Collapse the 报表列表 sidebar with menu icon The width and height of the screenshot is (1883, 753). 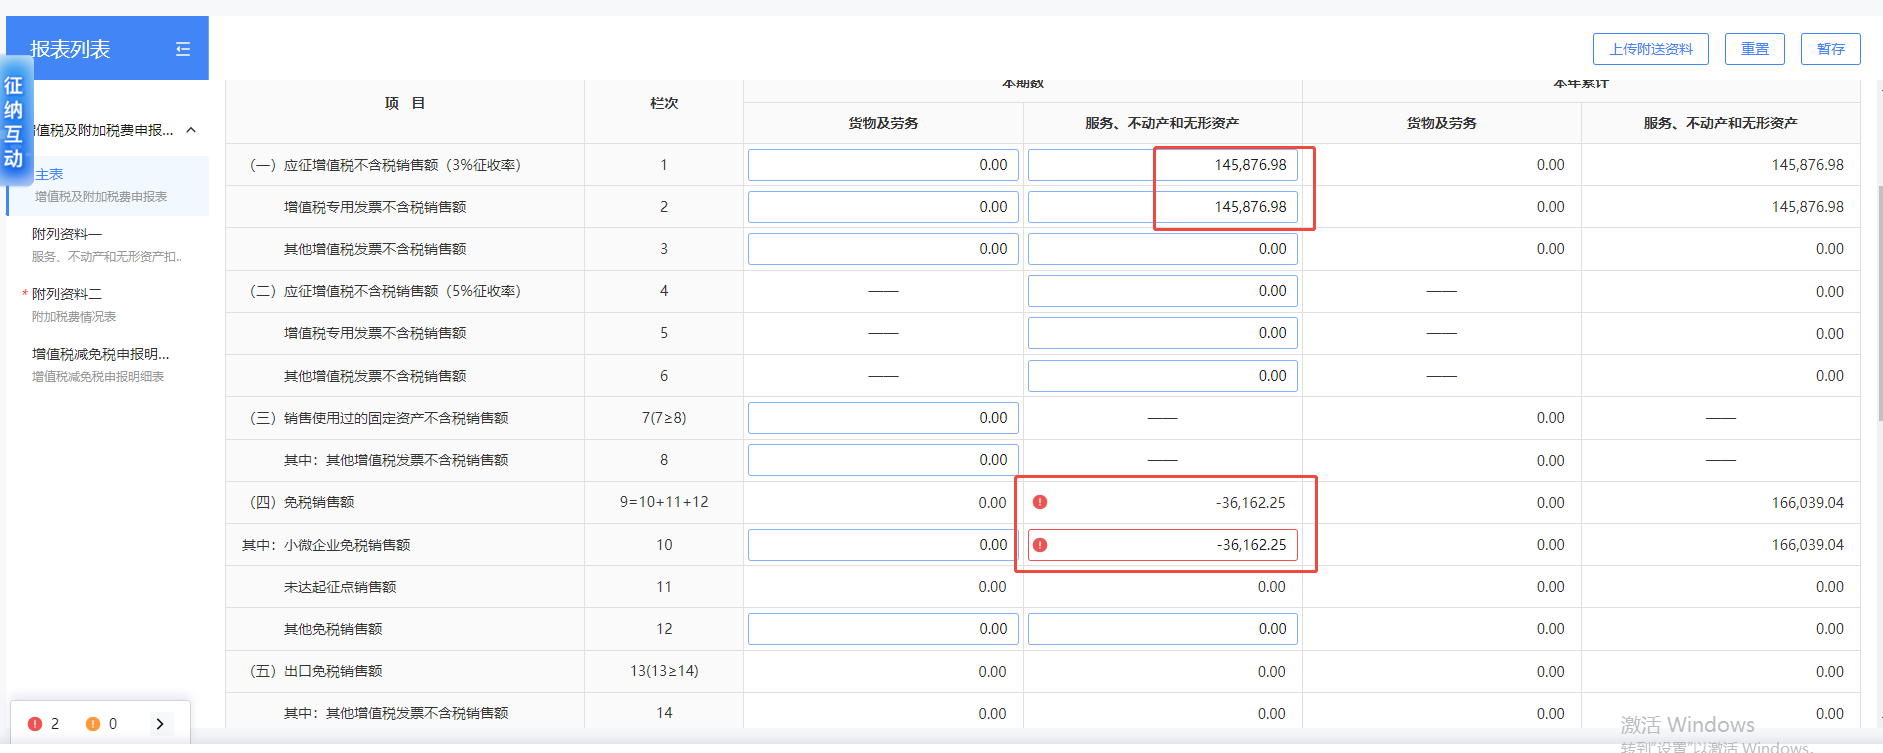pyautogui.click(x=183, y=49)
